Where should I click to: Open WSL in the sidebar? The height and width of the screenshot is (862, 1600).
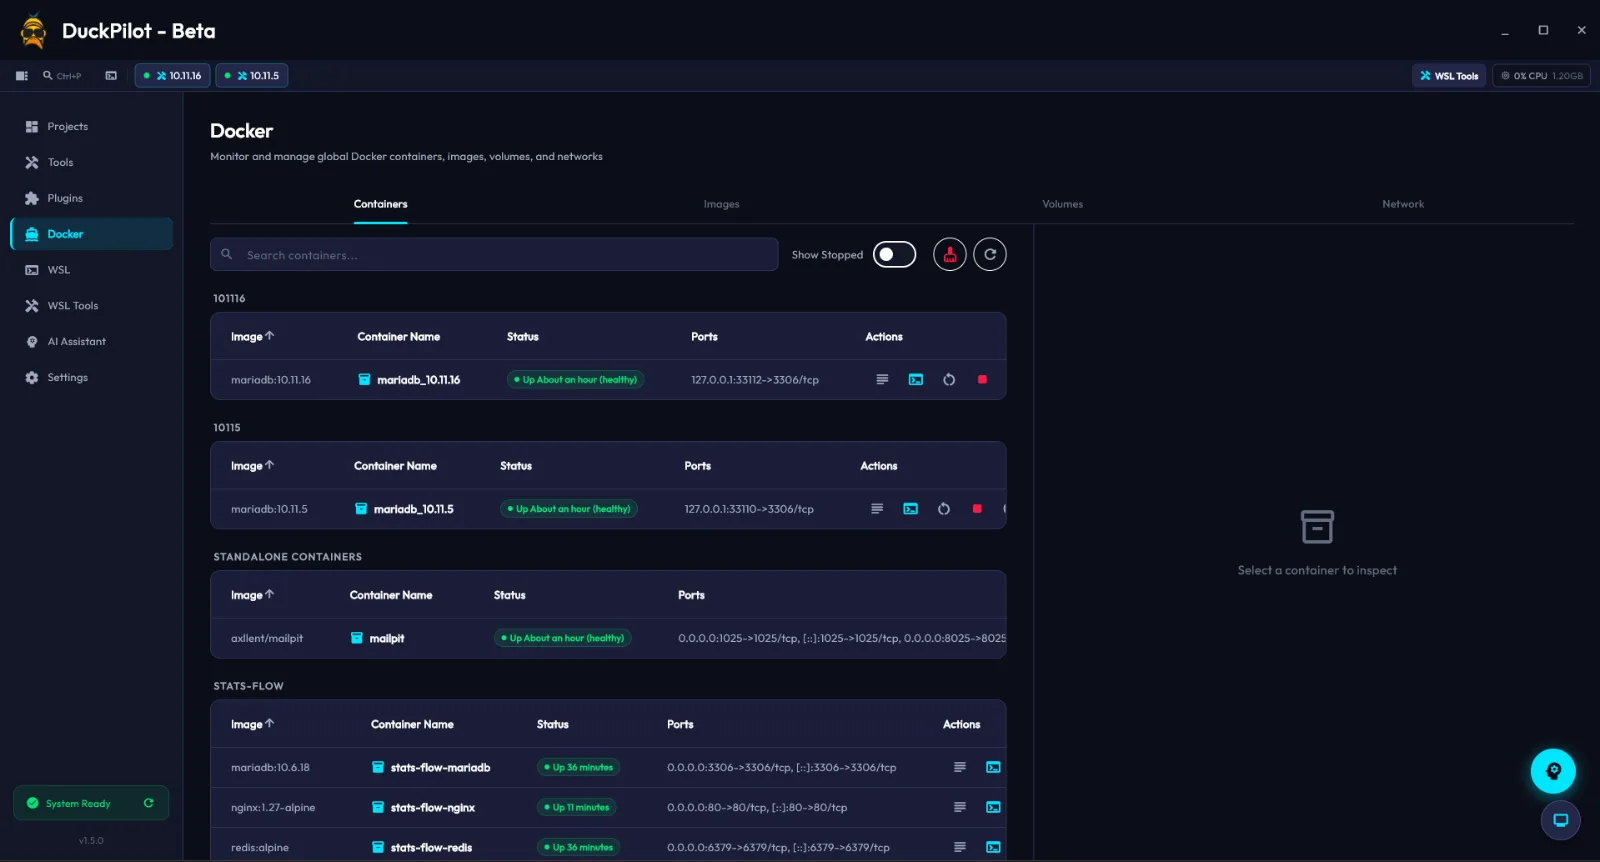92,270
